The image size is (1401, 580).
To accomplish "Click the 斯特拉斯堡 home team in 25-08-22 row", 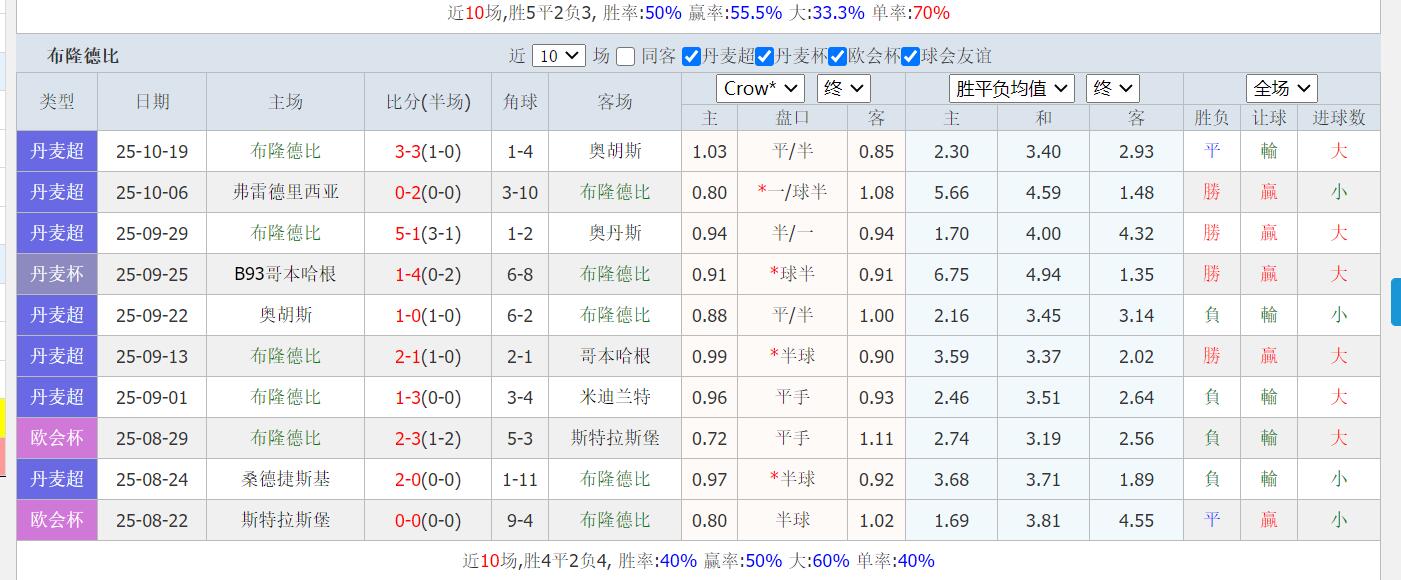I will (285, 520).
